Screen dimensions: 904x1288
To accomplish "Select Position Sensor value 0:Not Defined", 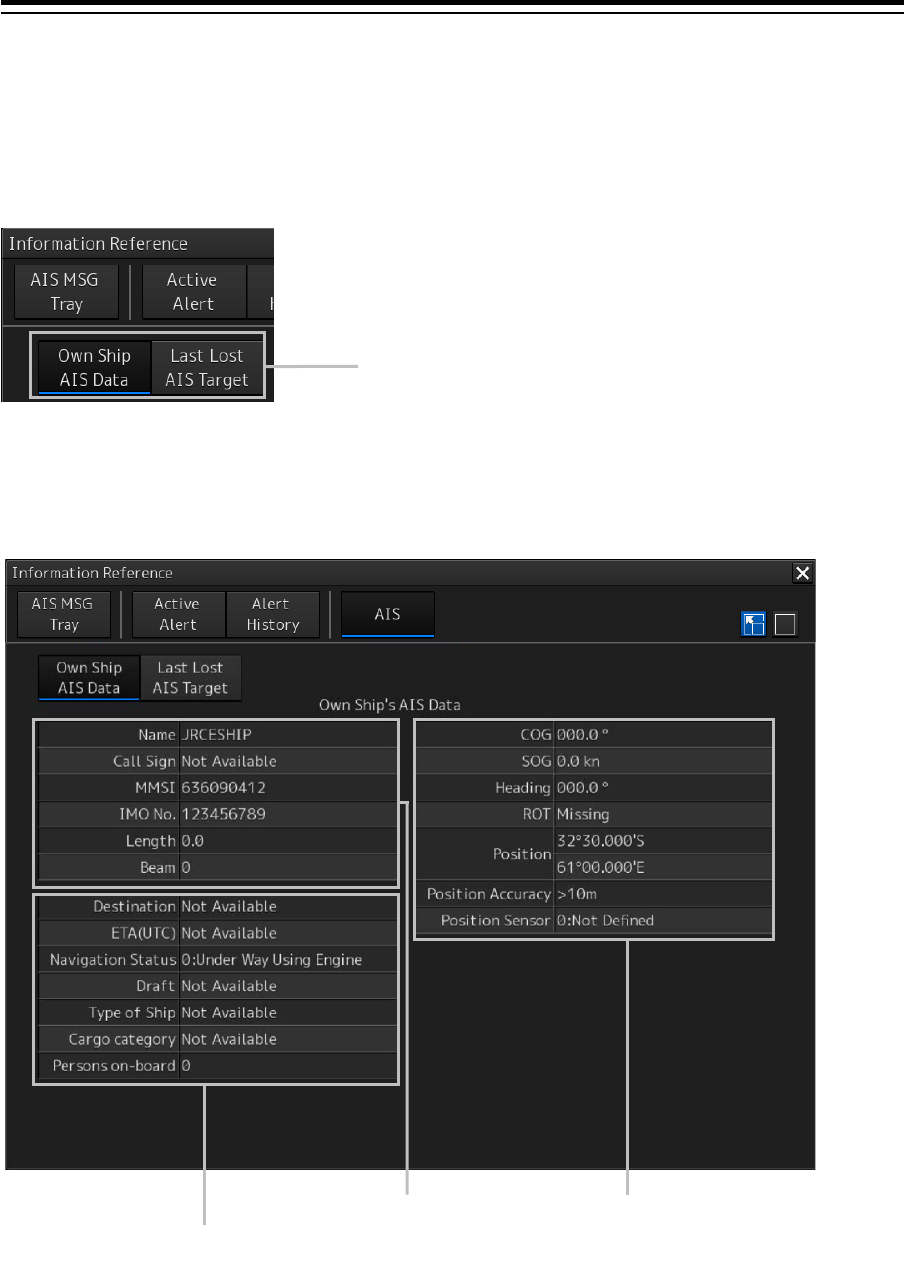I will pyautogui.click(x=605, y=920).
